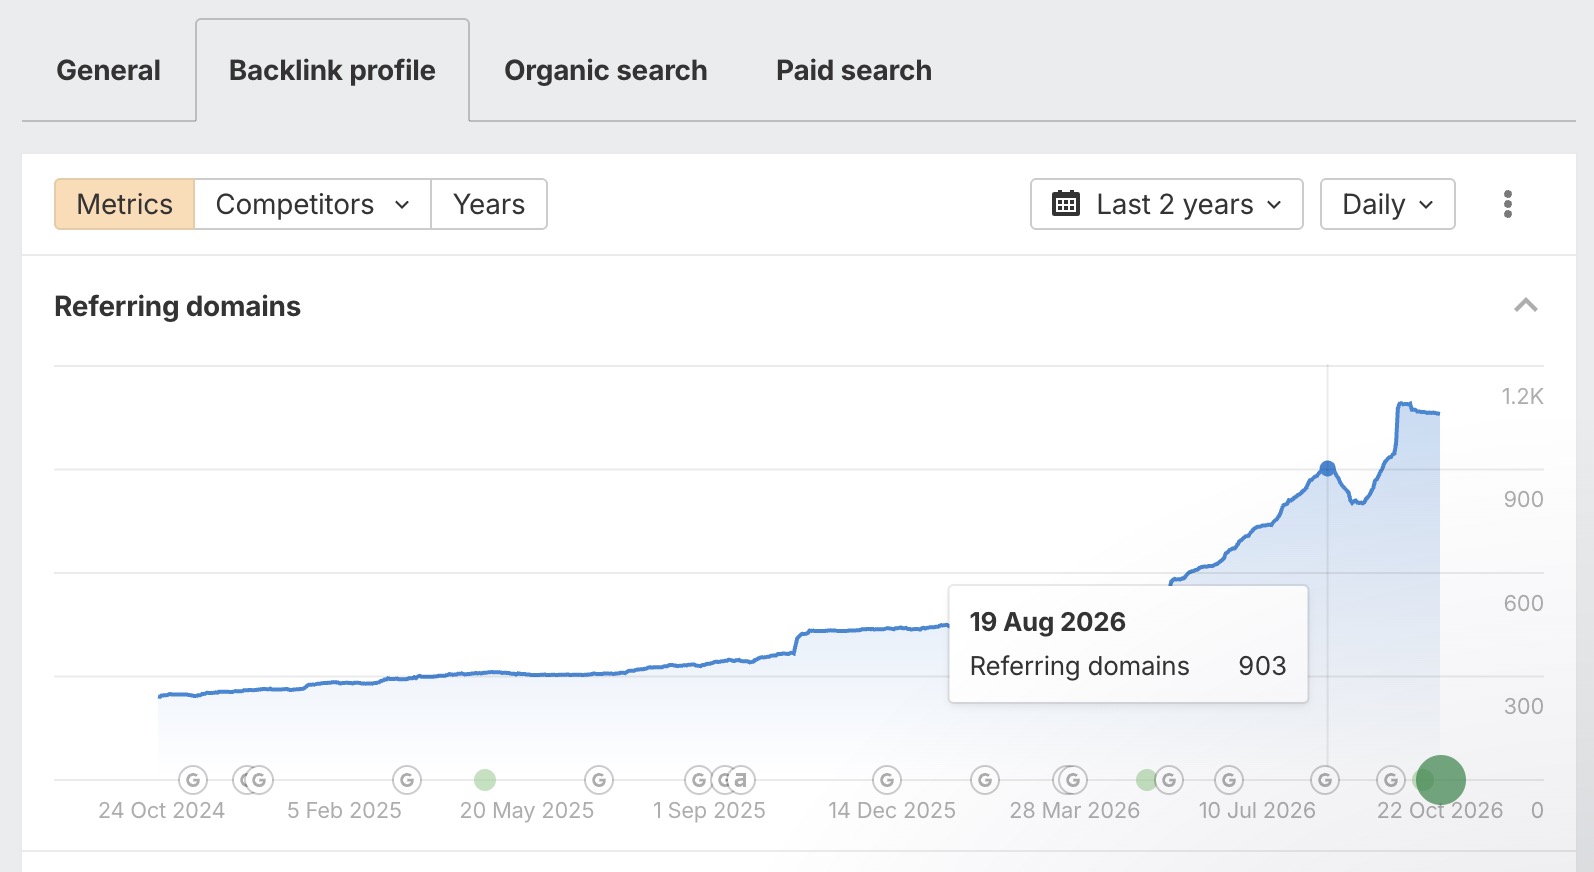
Task: Click the tooltip date '19 Aug 2026'
Action: [x=1047, y=622]
